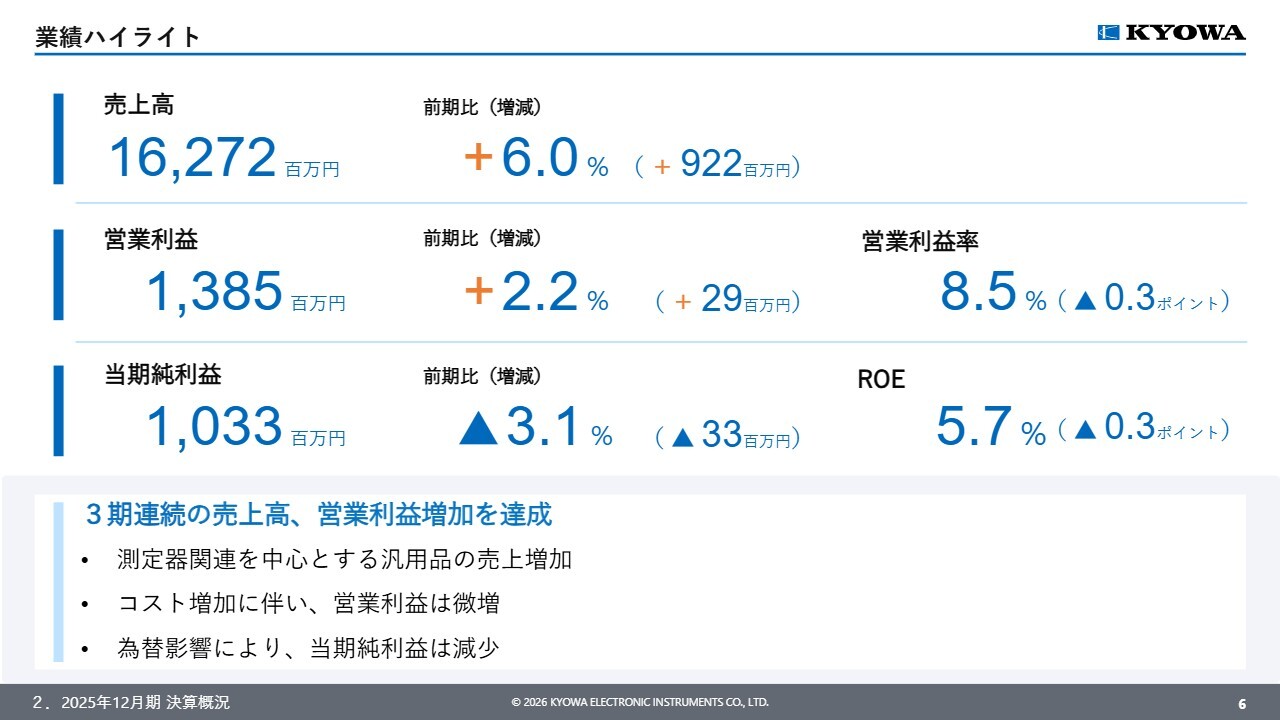Click the orange plus sign before 2.2%

[479, 292]
